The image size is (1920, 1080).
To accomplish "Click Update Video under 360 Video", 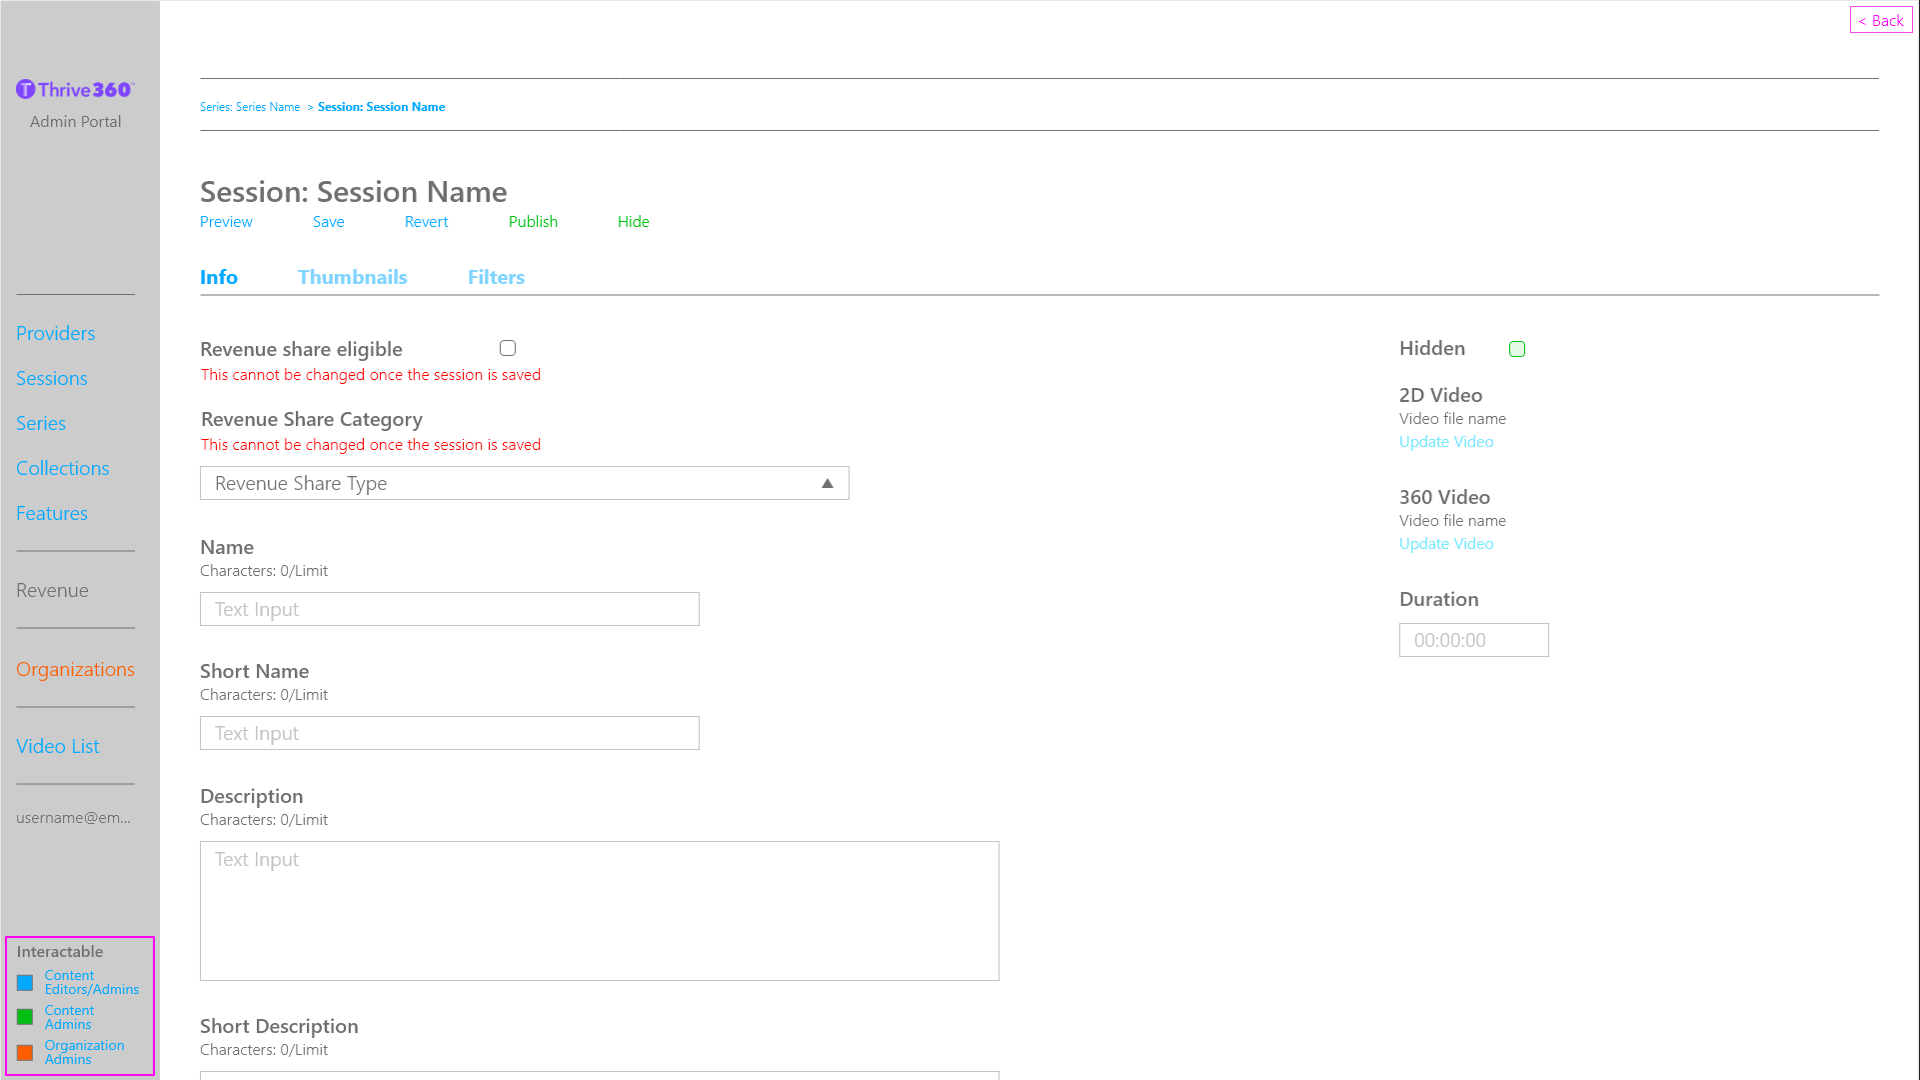I will (x=1446, y=544).
